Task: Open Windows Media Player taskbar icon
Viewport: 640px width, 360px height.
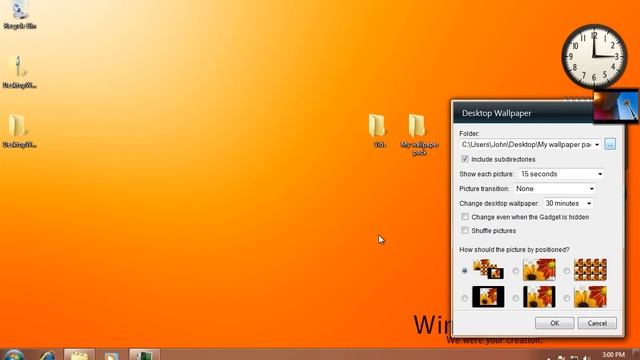Action: tap(111, 356)
